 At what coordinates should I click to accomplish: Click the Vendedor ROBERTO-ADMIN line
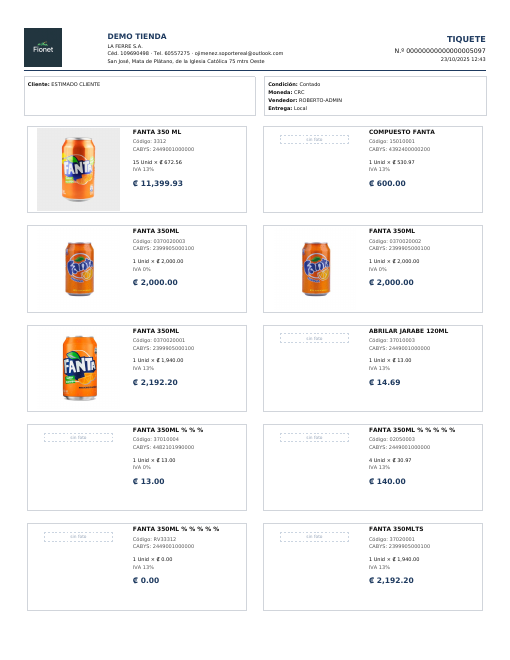(305, 100)
